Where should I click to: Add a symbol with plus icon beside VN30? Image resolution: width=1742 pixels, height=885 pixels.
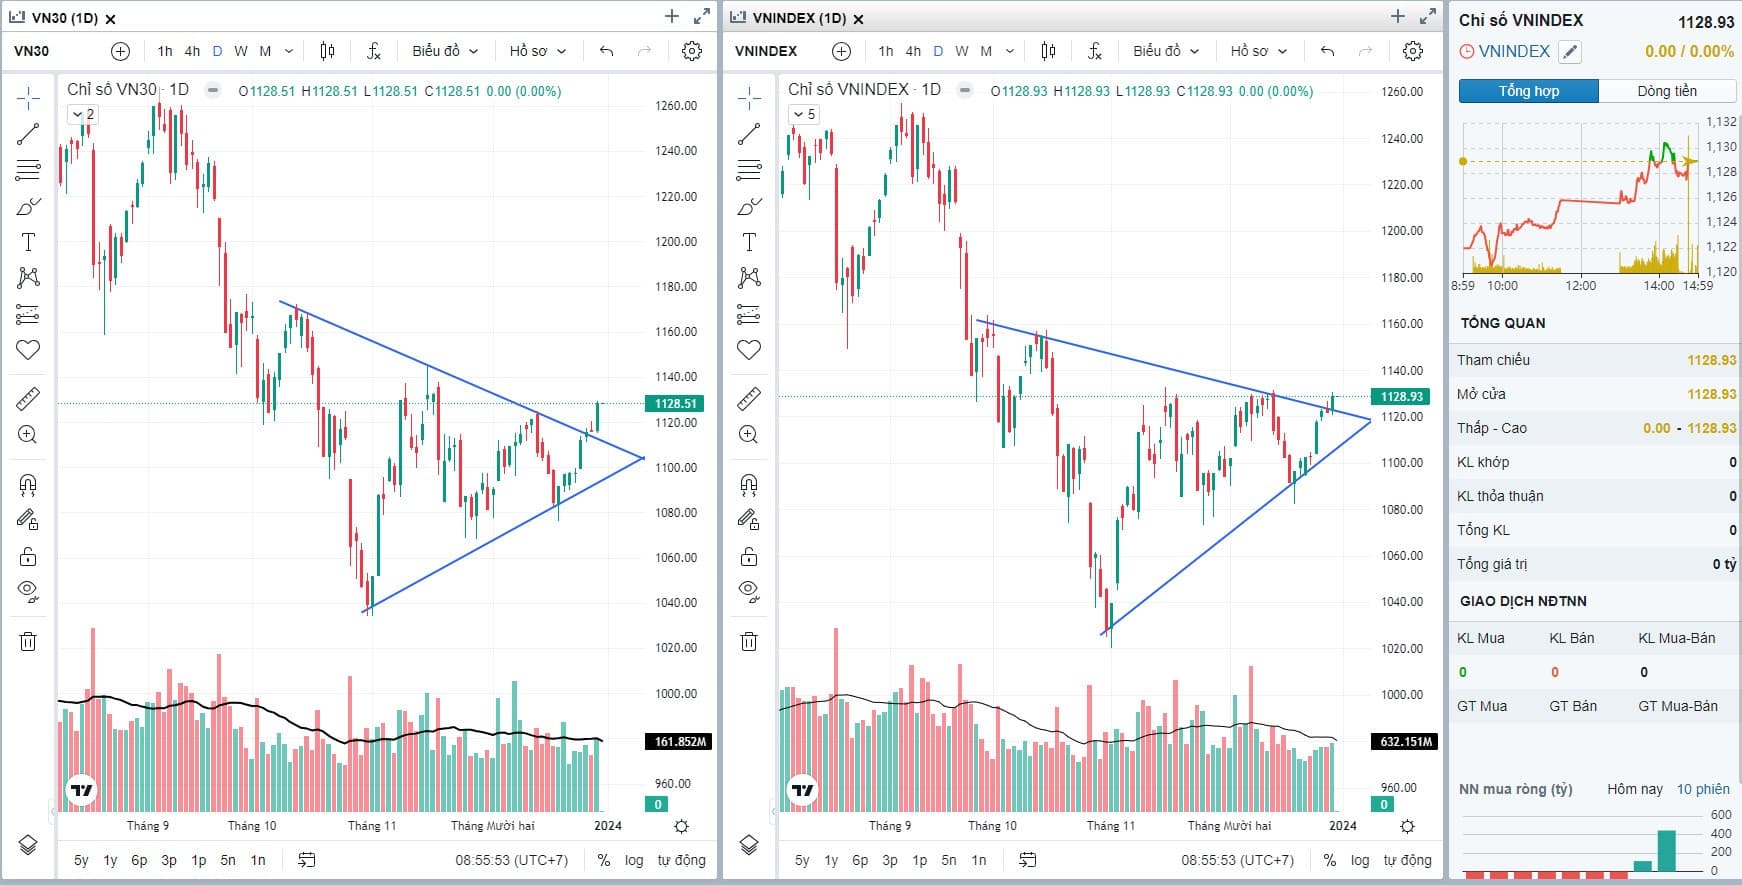tap(120, 51)
